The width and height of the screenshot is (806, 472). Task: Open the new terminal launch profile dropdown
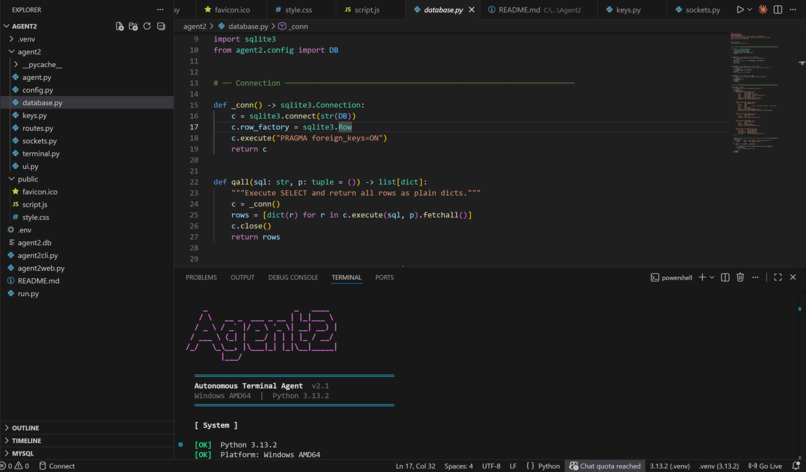(x=712, y=278)
